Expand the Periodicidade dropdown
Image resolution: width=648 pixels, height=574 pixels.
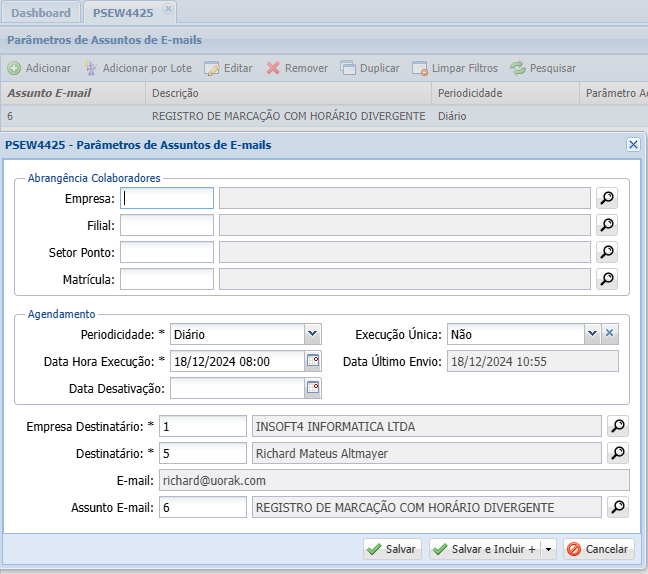coord(312,334)
